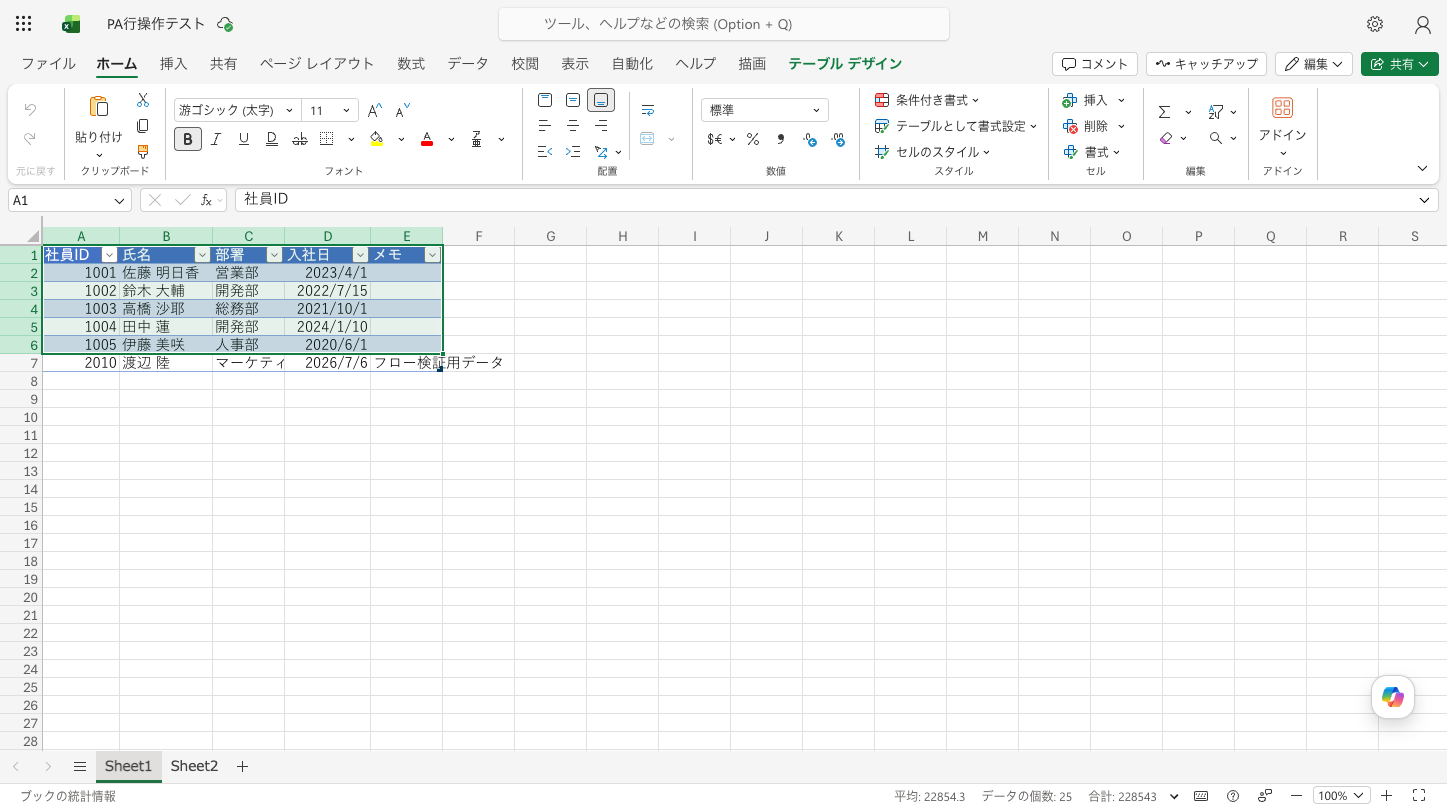Open the 編集 mode button
This screenshot has width=1447, height=806.
pos(1314,64)
